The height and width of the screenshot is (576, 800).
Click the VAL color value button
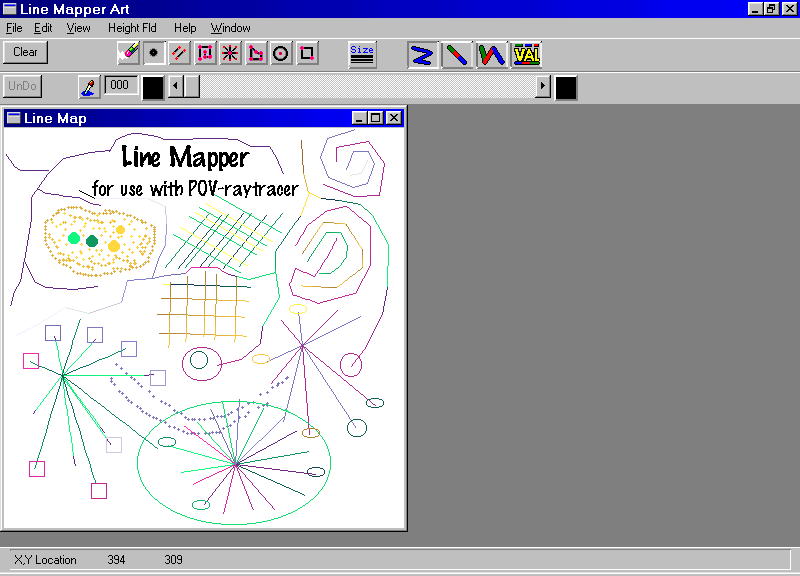click(x=527, y=55)
